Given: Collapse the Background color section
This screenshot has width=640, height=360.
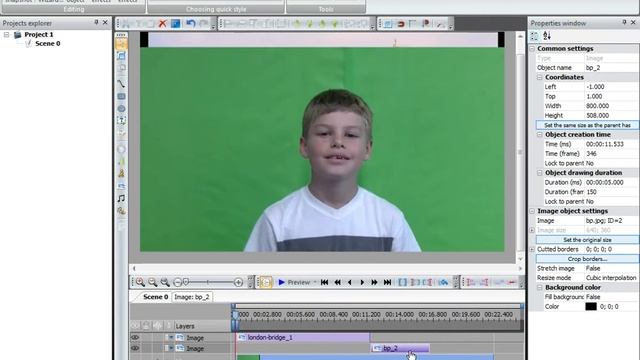Looking at the screenshot, I should coord(540,287).
